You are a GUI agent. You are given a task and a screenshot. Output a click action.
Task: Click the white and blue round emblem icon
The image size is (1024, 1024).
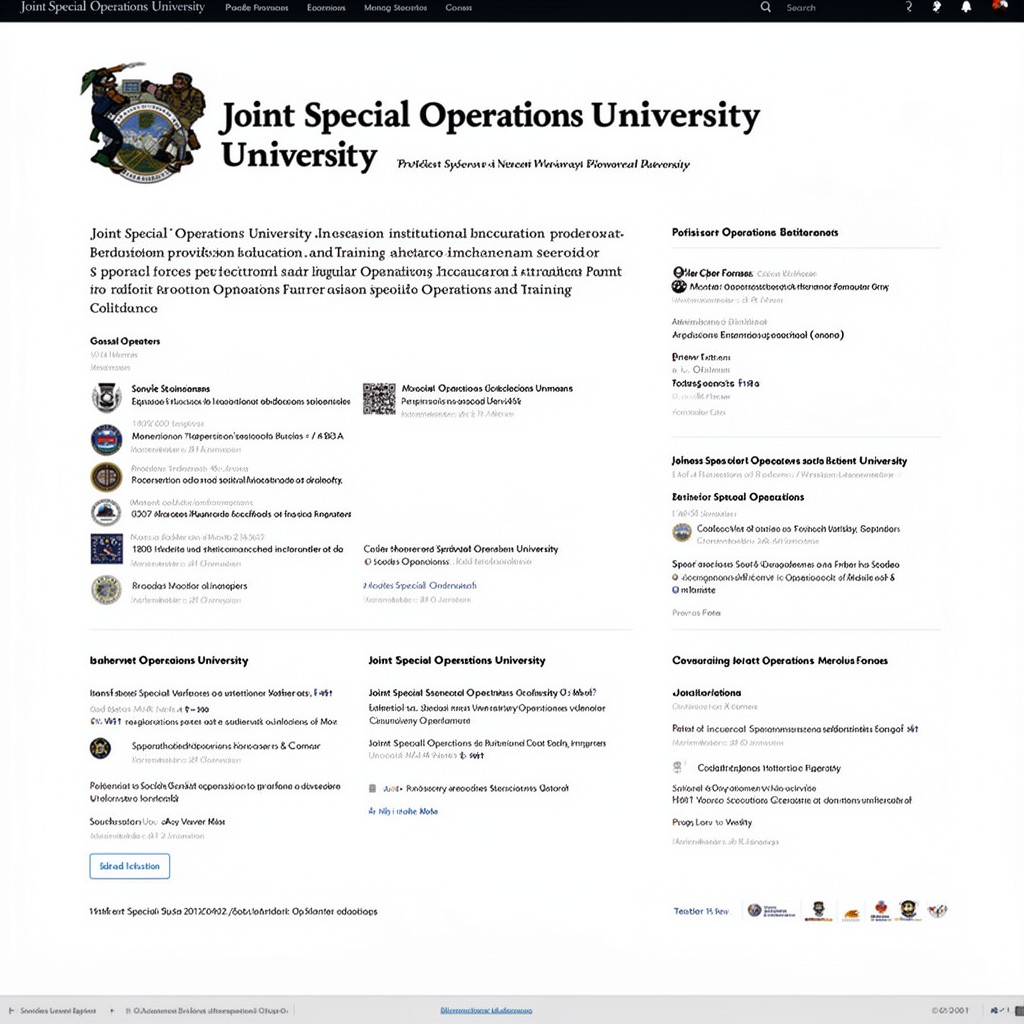pos(106,512)
